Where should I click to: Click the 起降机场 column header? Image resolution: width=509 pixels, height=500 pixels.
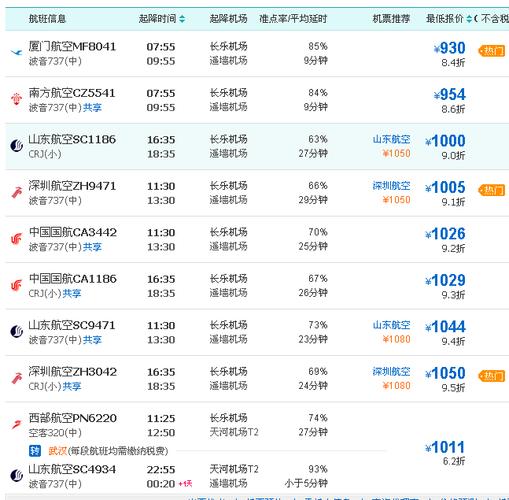[x=228, y=19]
